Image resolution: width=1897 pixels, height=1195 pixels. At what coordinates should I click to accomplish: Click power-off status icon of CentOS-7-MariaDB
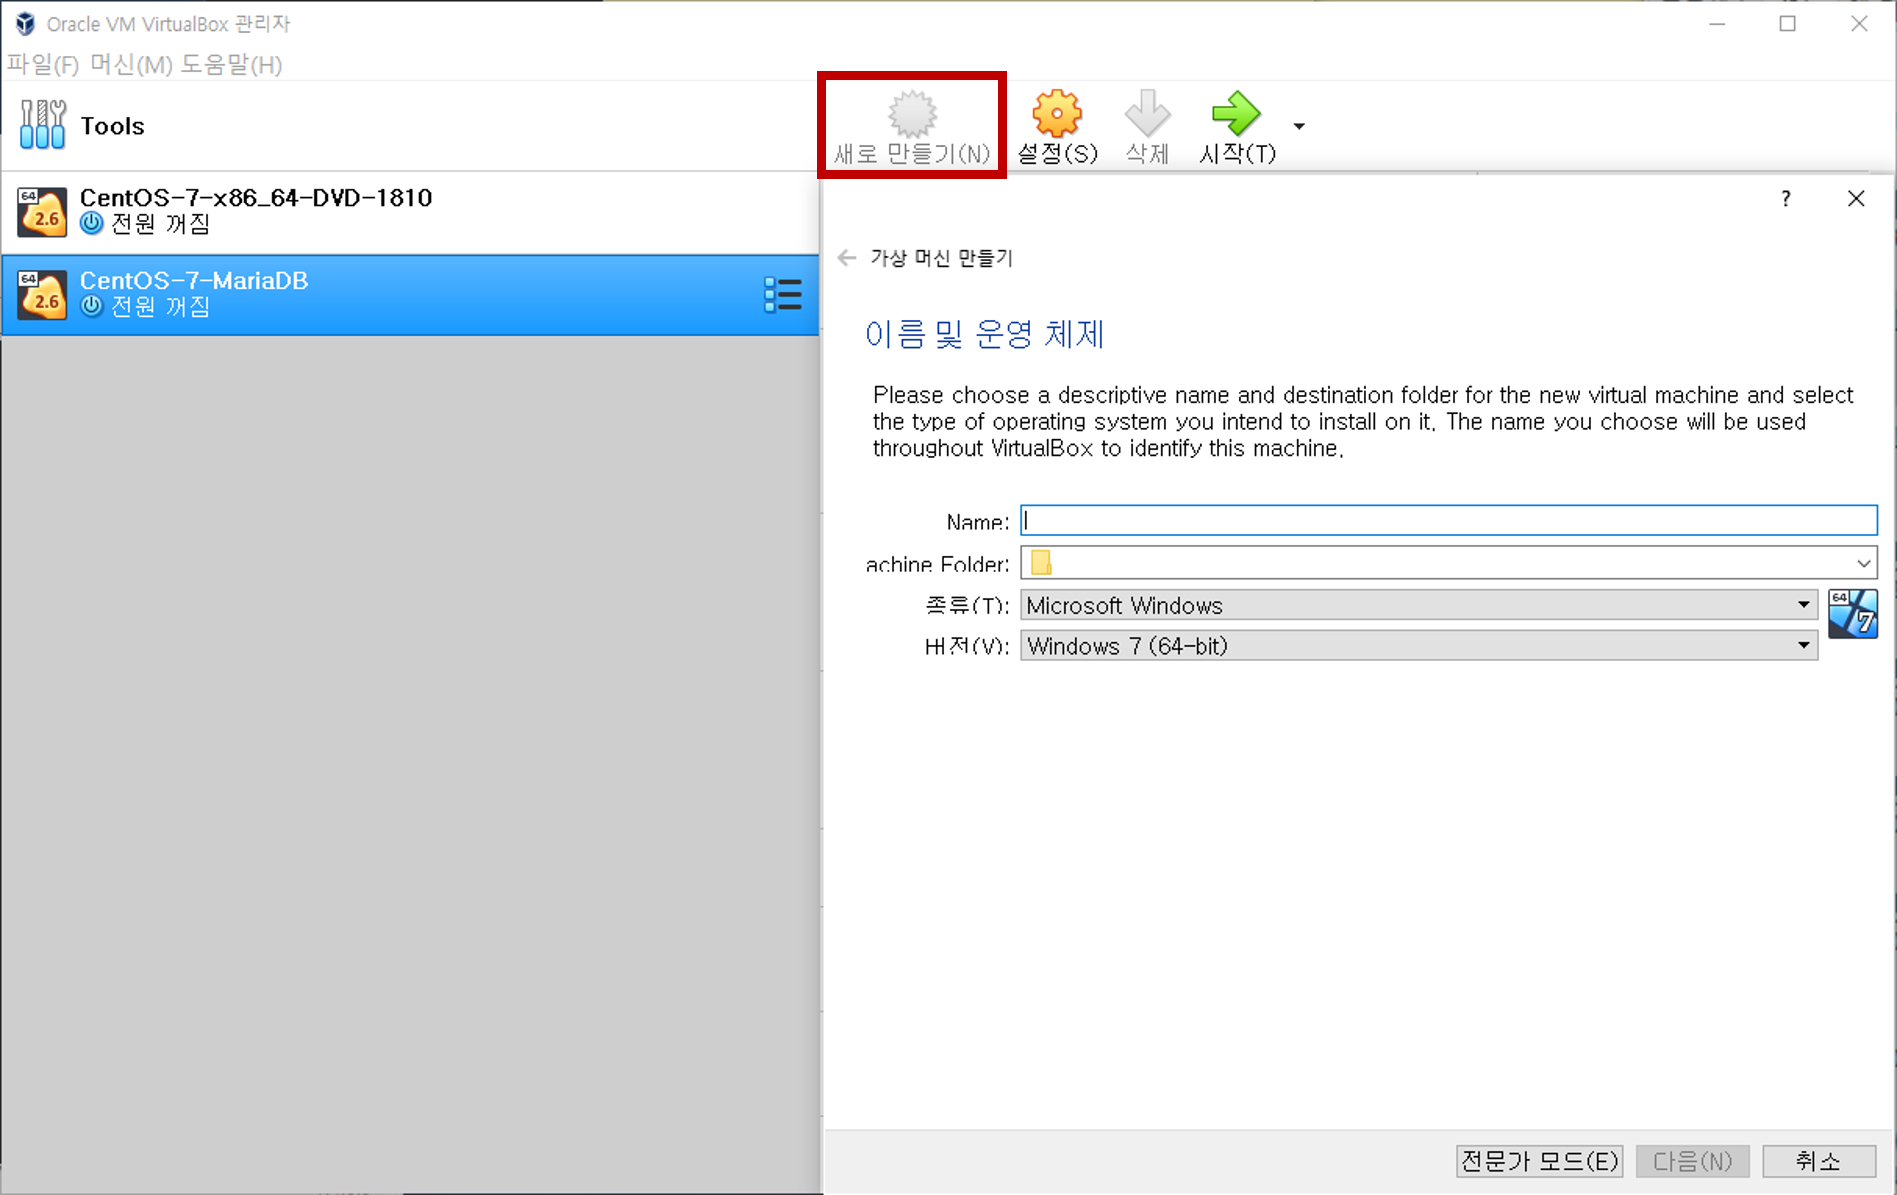(91, 306)
